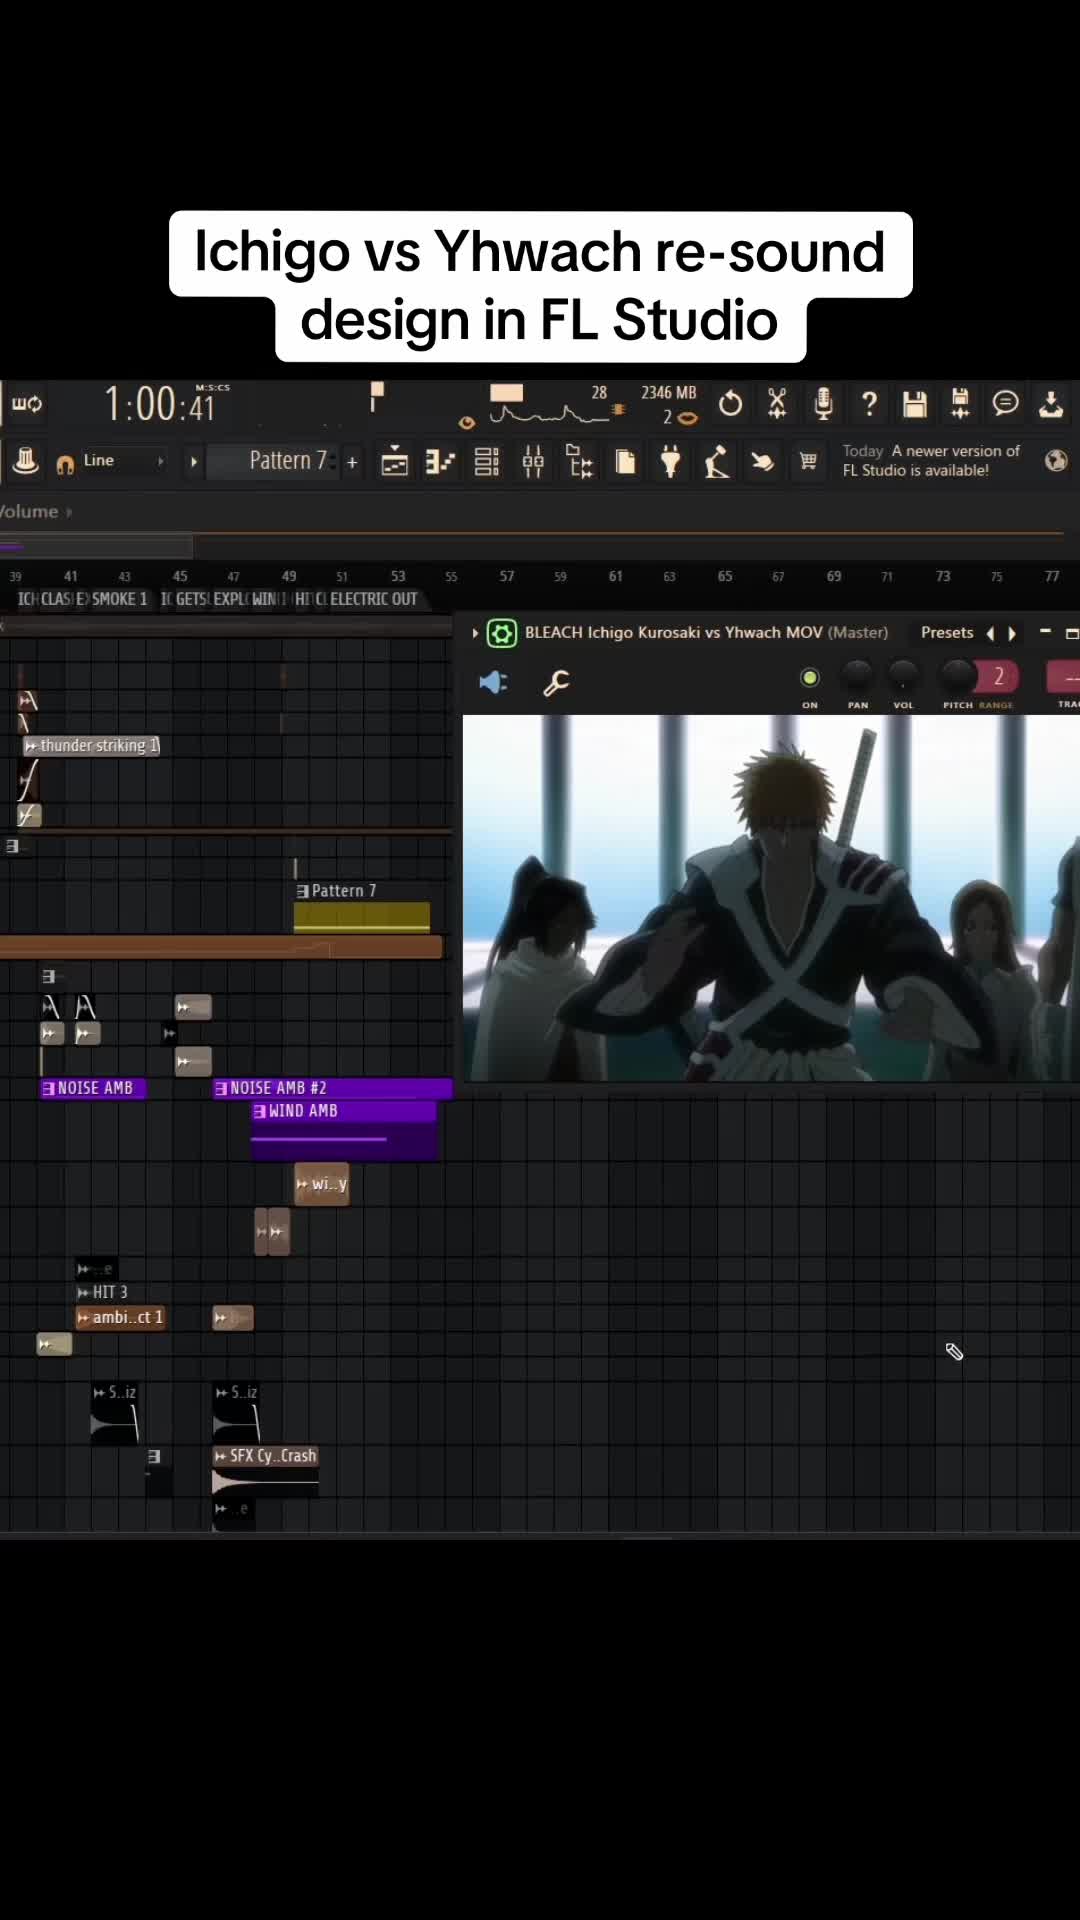1080x1920 pixels.
Task: Open the undo history icon
Action: (x=731, y=404)
